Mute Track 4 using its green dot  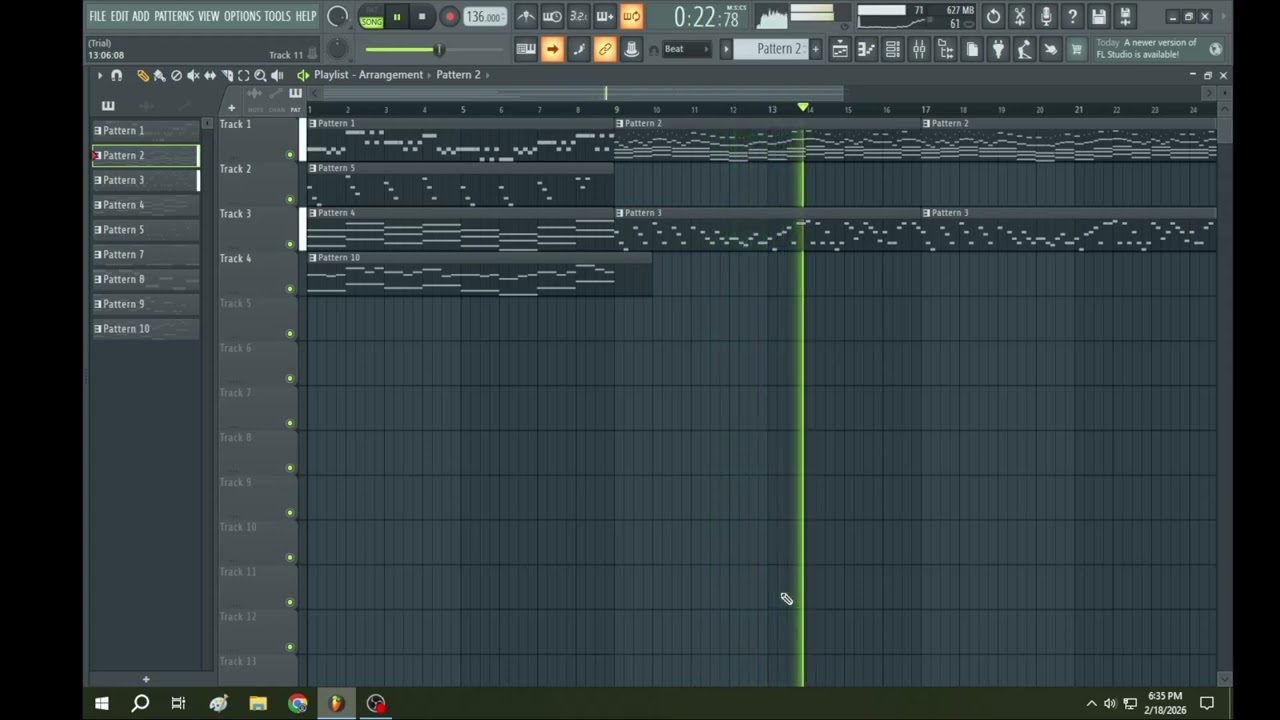tap(290, 289)
